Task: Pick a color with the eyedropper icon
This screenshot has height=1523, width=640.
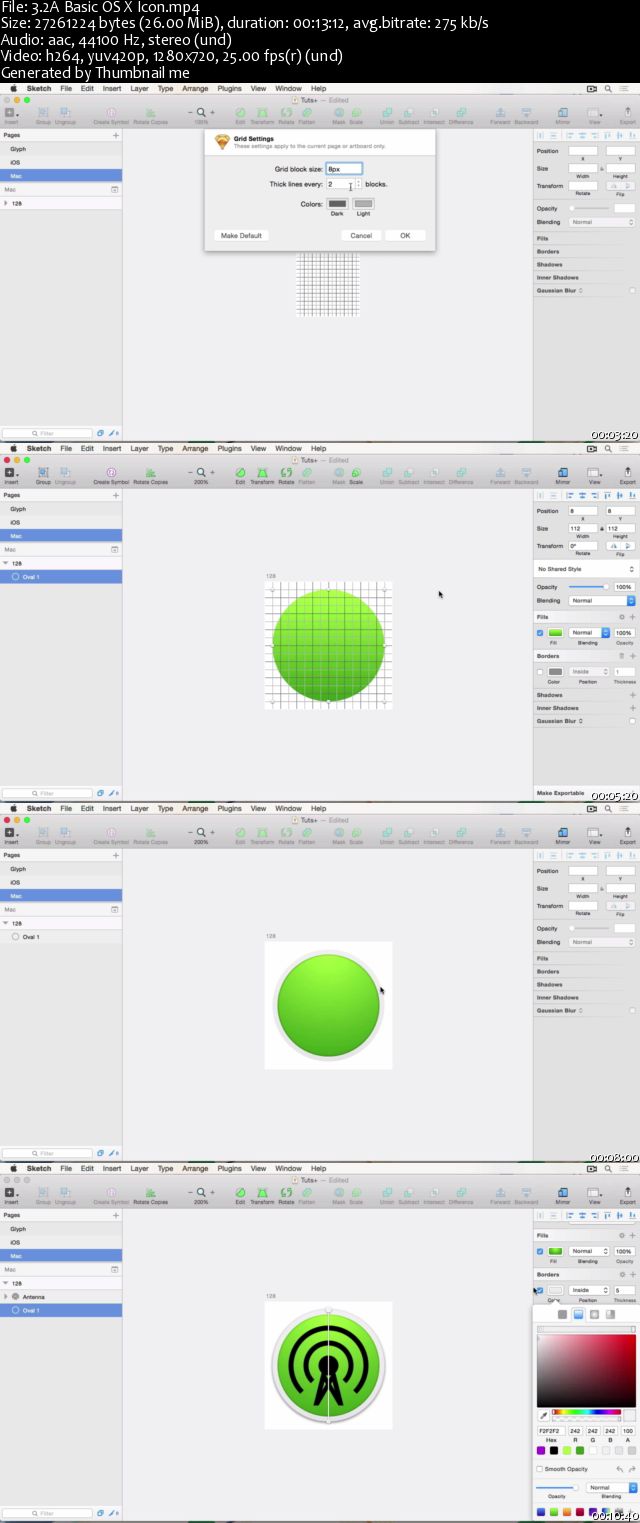Action: [544, 1416]
